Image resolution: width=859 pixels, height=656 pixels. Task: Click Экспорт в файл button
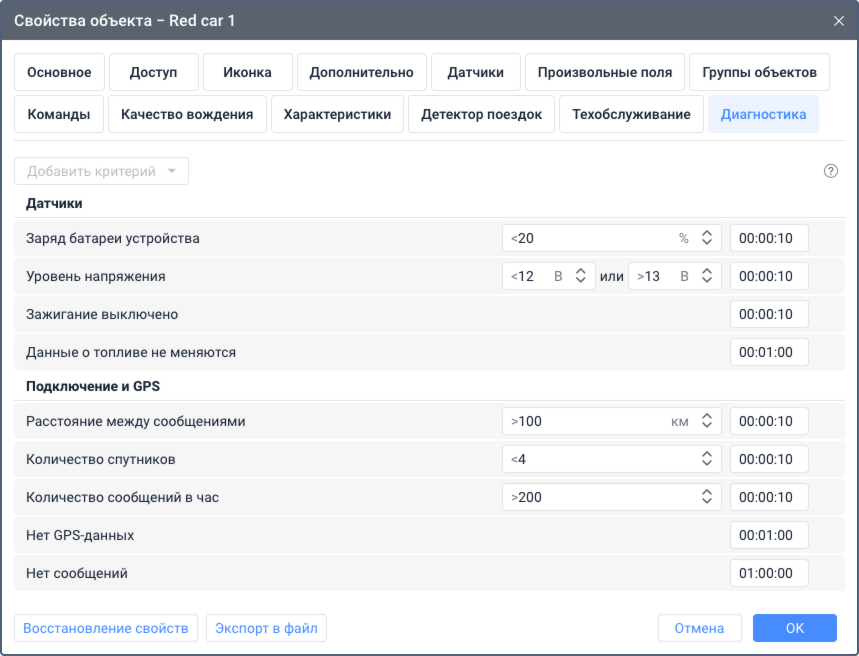(x=267, y=628)
